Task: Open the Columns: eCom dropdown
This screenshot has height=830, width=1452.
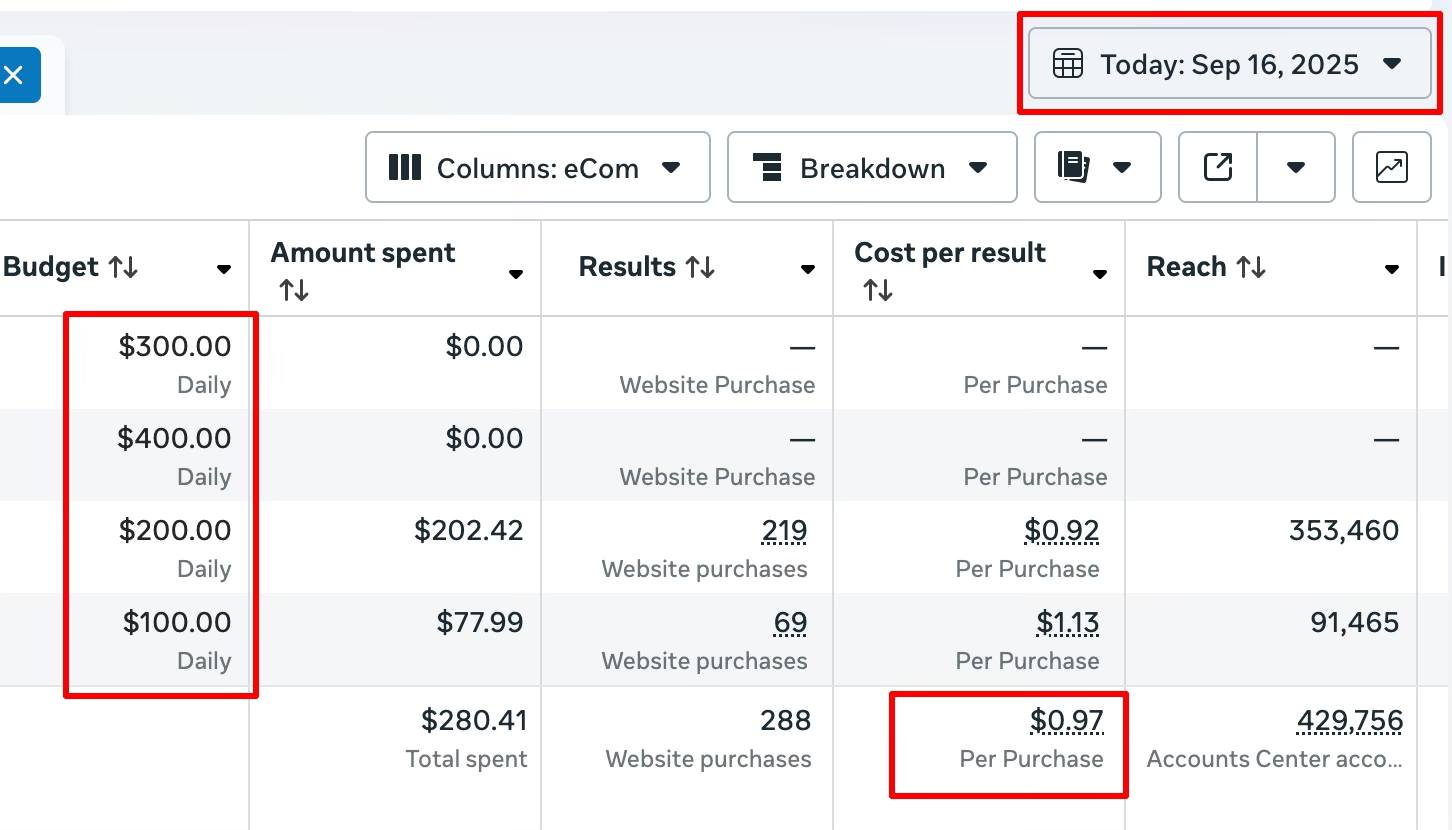Action: (537, 168)
